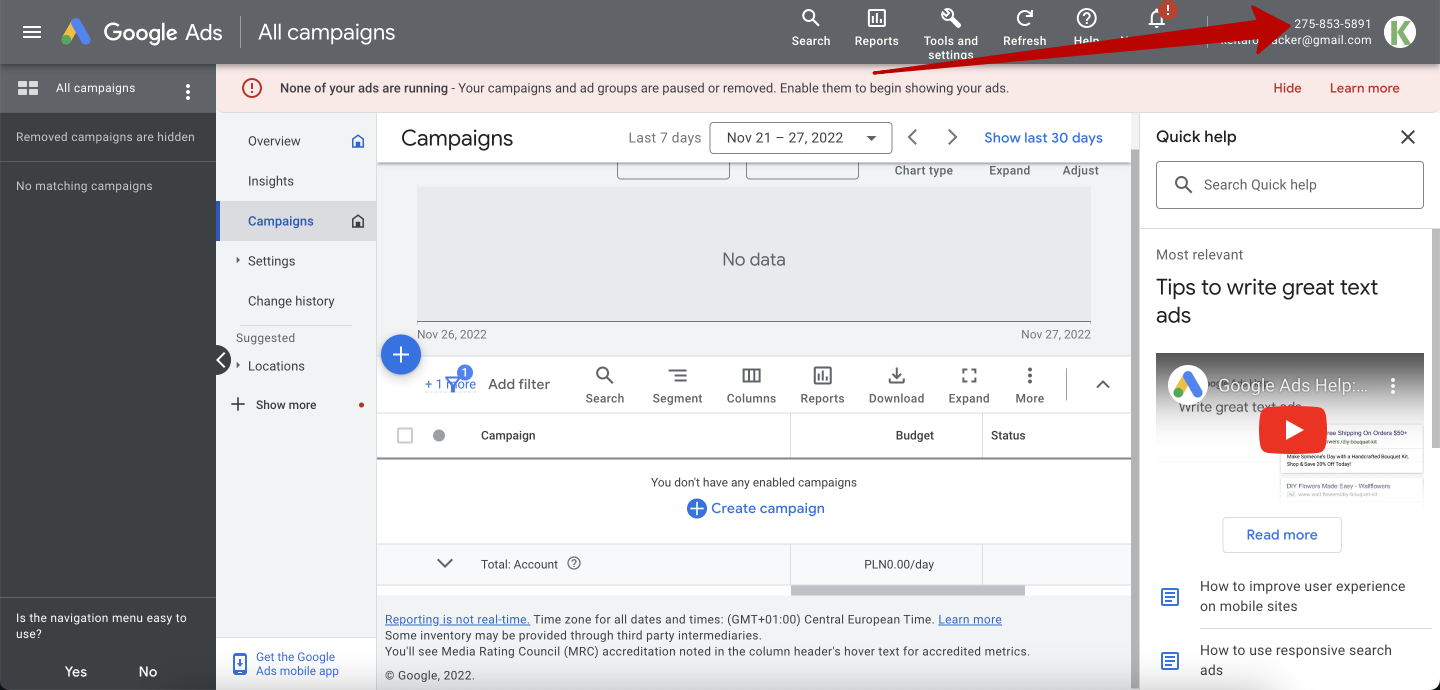Answer Yes to navigation menu survey

[x=76, y=672]
